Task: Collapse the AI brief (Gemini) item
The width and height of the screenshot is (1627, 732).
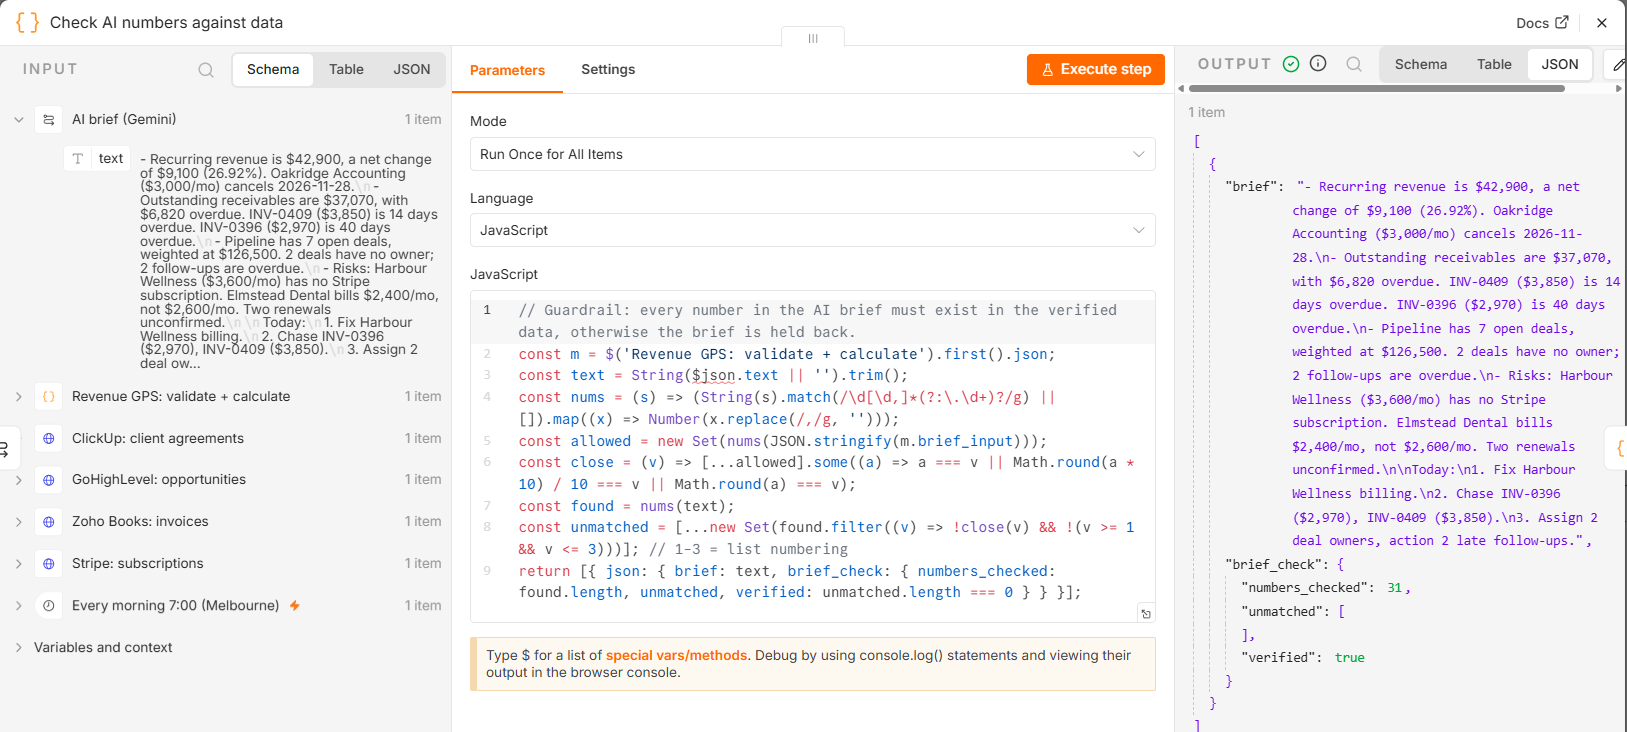Action: (19, 120)
